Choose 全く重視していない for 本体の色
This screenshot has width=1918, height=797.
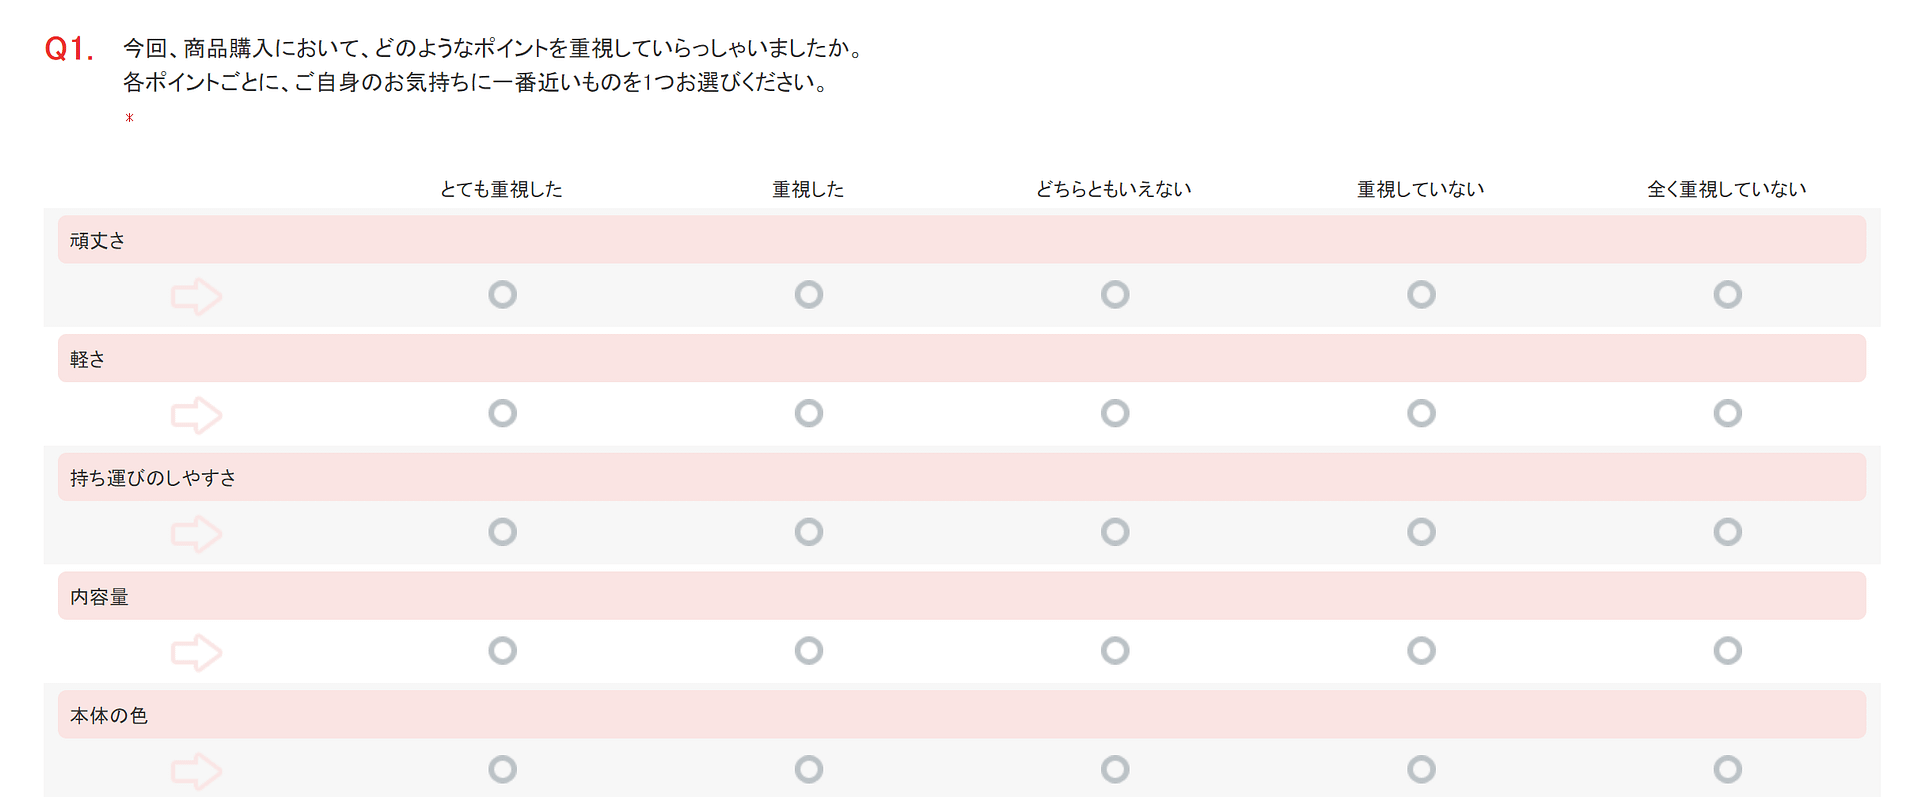click(1727, 769)
